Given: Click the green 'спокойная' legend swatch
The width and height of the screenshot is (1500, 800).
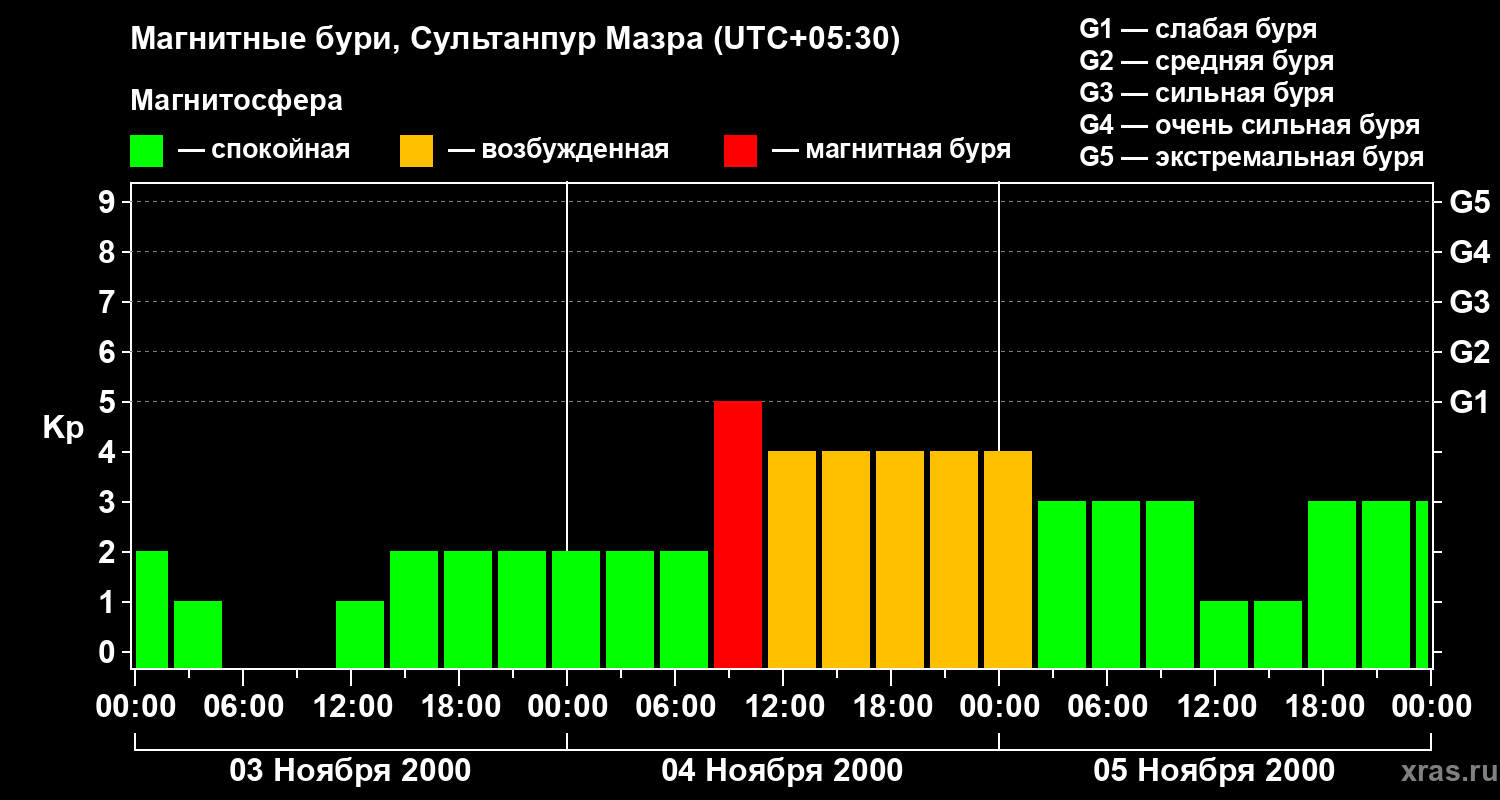Looking at the screenshot, I should (x=147, y=151).
